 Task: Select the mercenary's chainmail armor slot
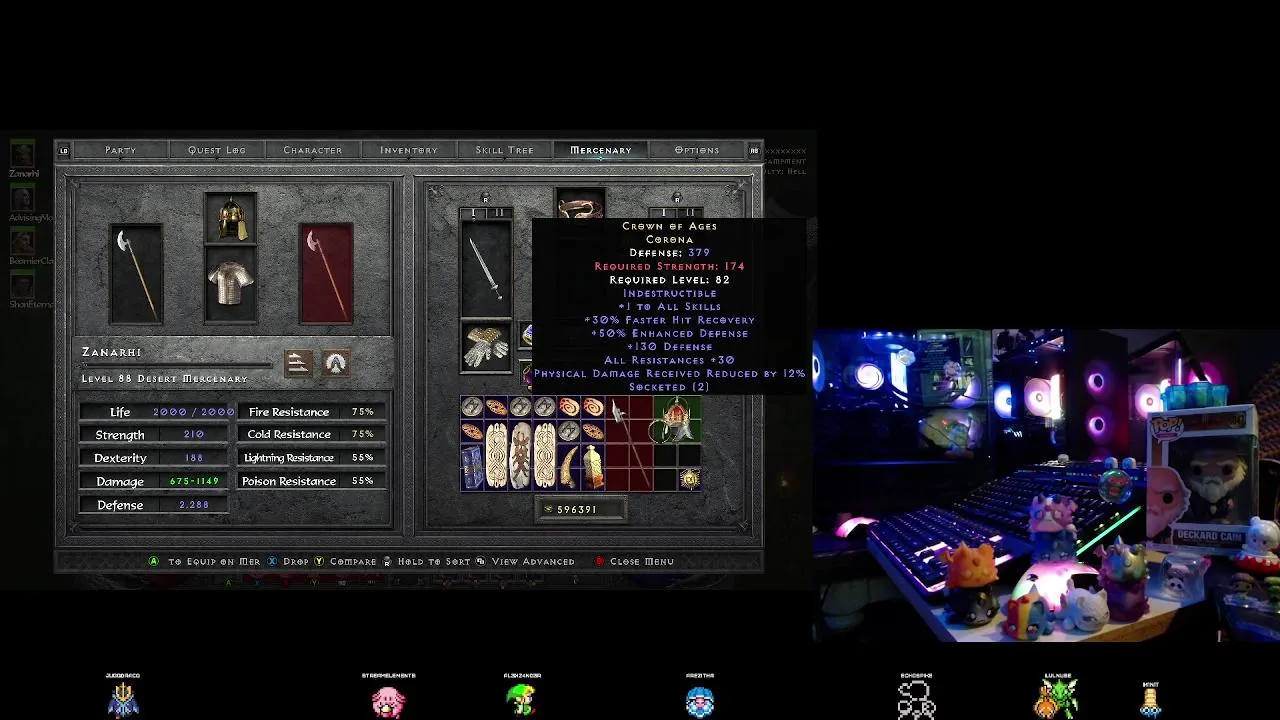pos(231,284)
